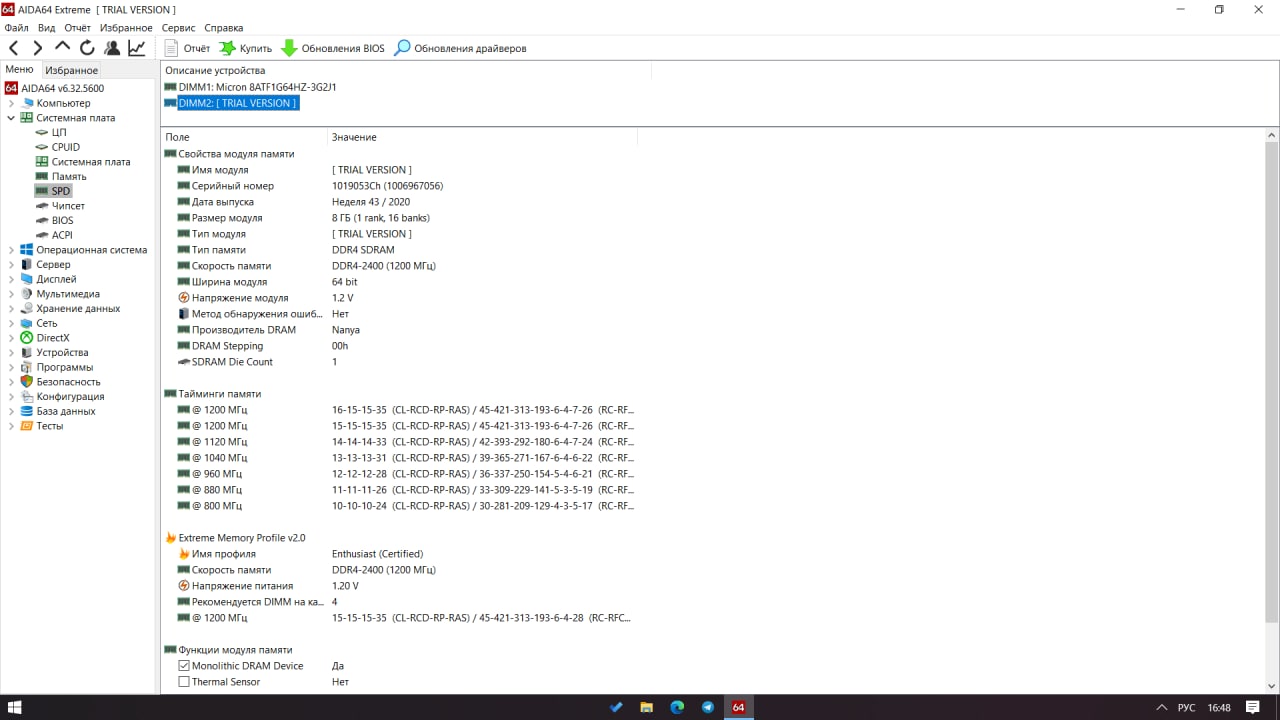Image resolution: width=1280 pixels, height=720 pixels.
Task: Click the Refresh icon in toolbar
Action: pyautogui.click(x=87, y=48)
